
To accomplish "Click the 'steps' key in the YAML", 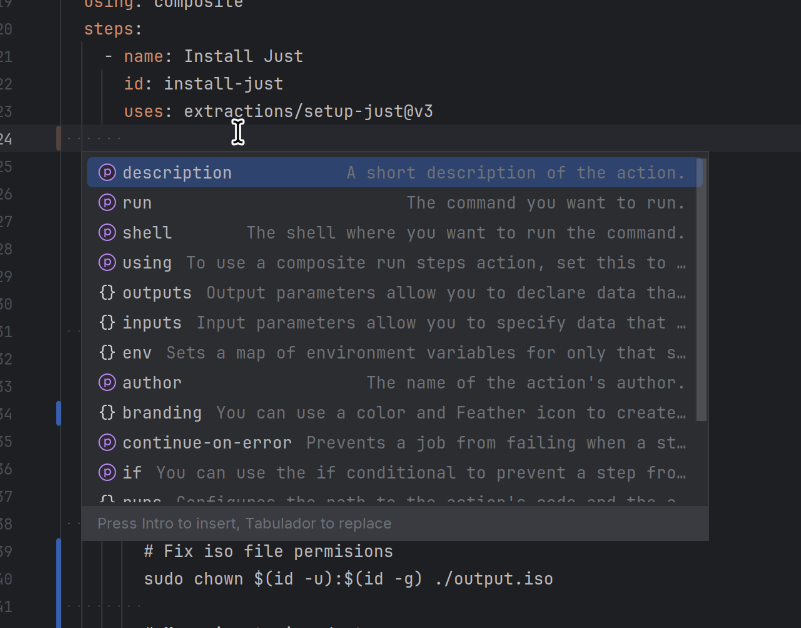I will coord(108,29).
